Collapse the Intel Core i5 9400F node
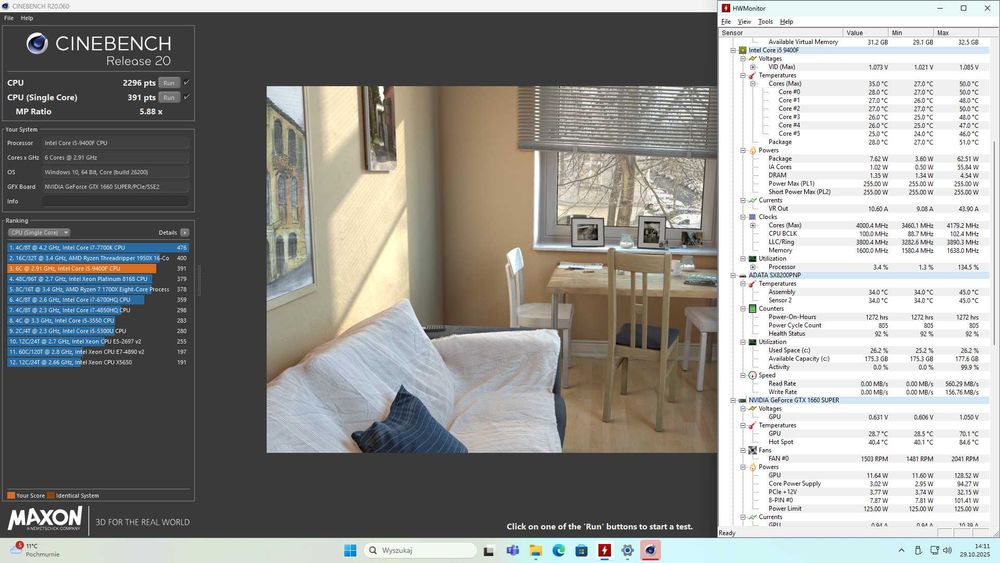 (x=733, y=50)
